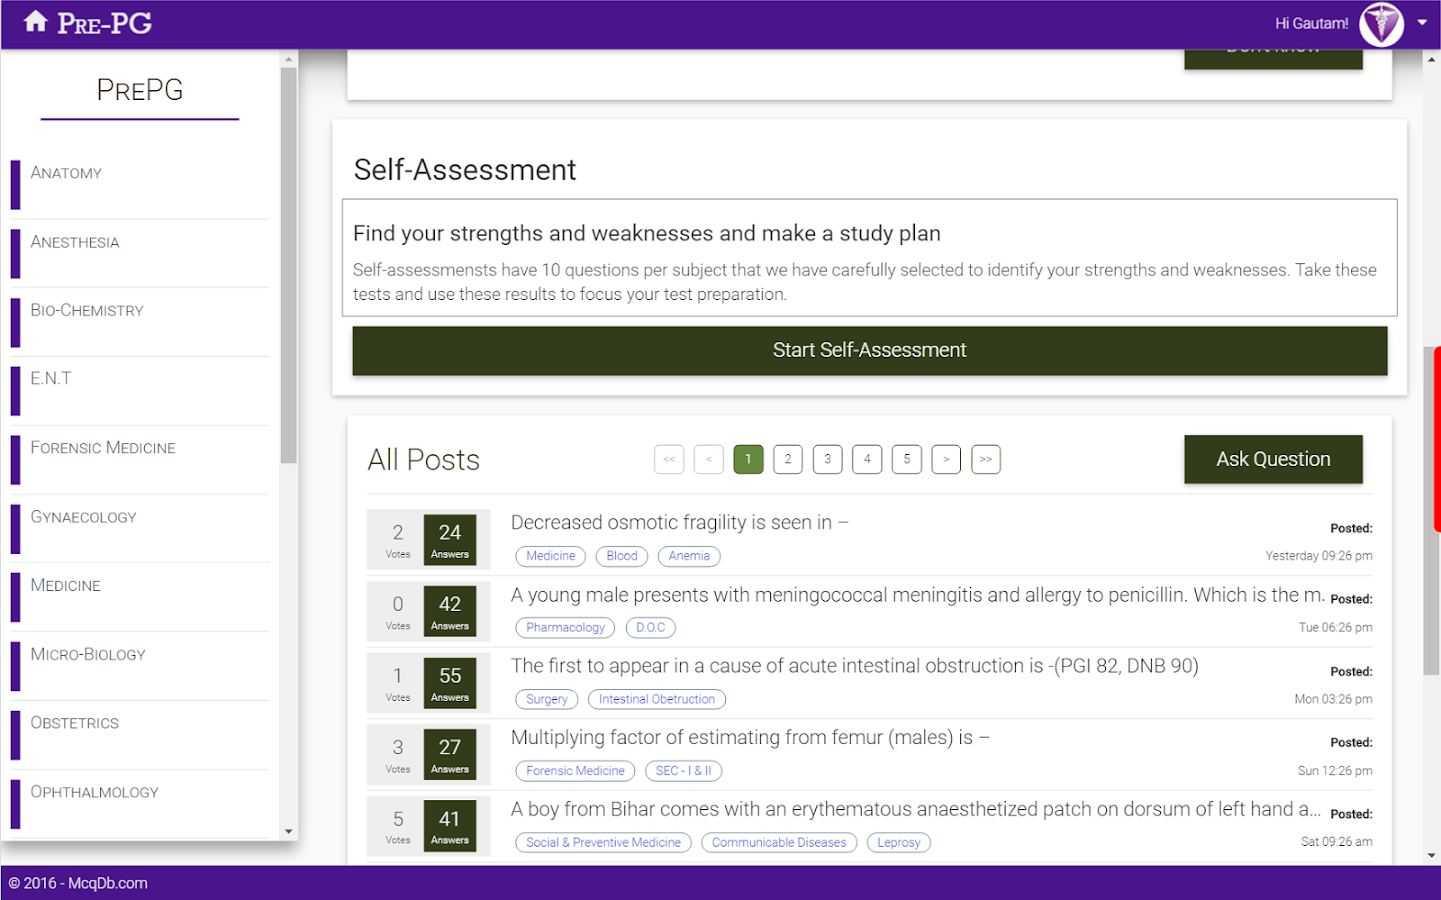
Task: Click the user avatar caduceus icon
Action: click(1381, 24)
